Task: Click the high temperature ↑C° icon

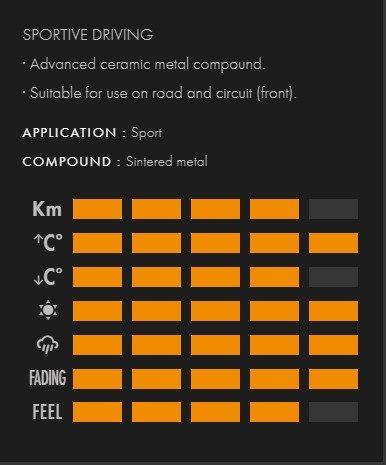Action: (48, 243)
